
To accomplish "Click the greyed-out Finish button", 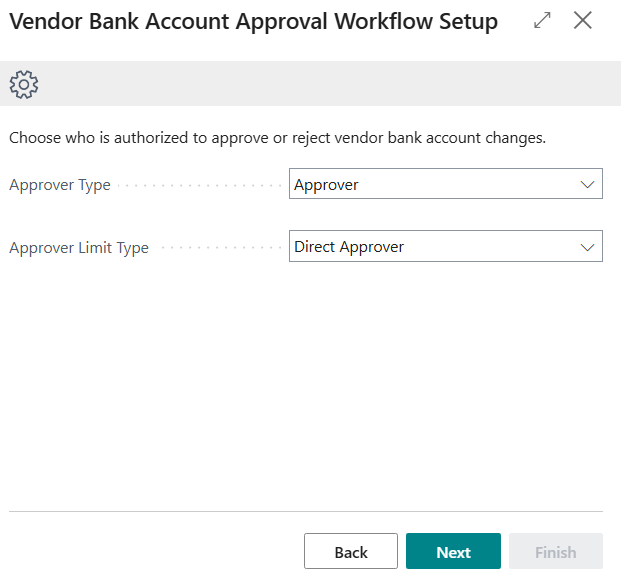I will pyautogui.click(x=555, y=552).
